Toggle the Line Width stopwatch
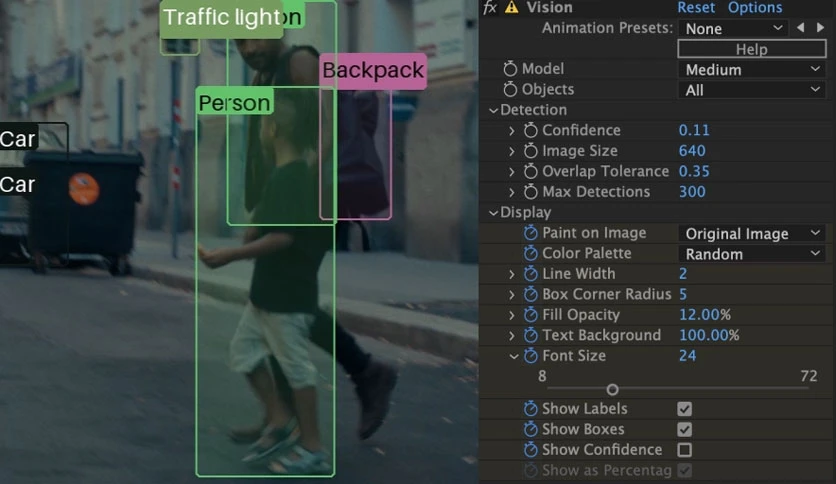This screenshot has height=484, width=836. click(x=530, y=274)
